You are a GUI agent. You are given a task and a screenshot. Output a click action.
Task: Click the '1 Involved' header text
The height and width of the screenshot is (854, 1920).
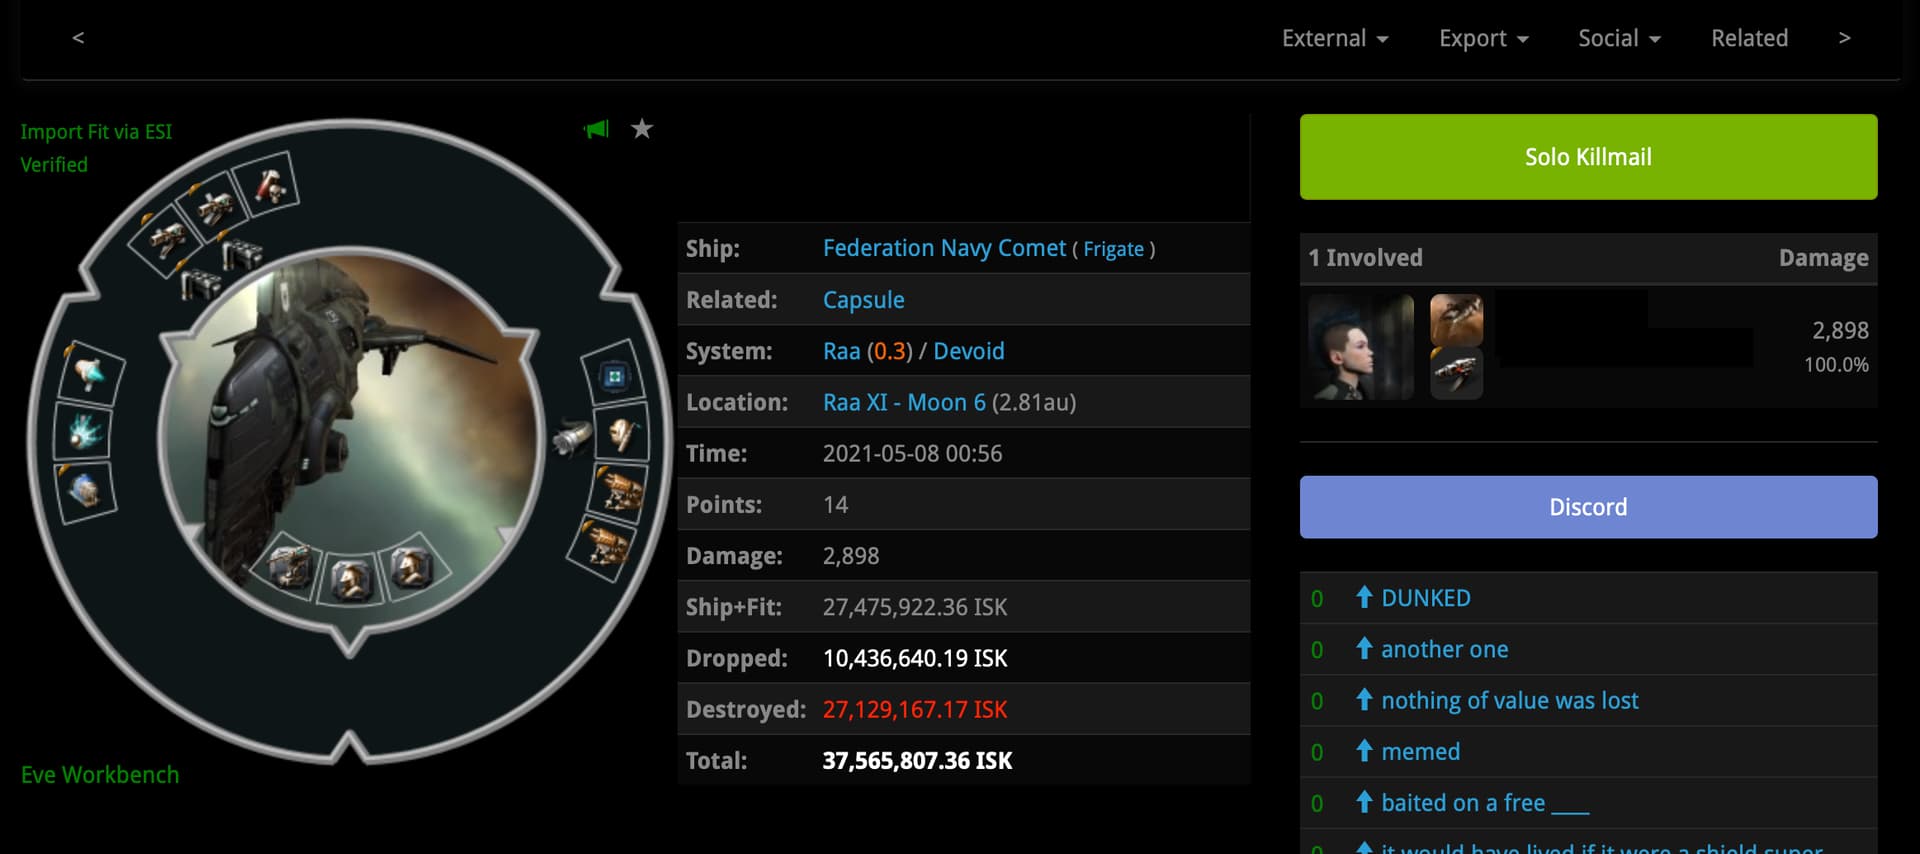tap(1365, 258)
